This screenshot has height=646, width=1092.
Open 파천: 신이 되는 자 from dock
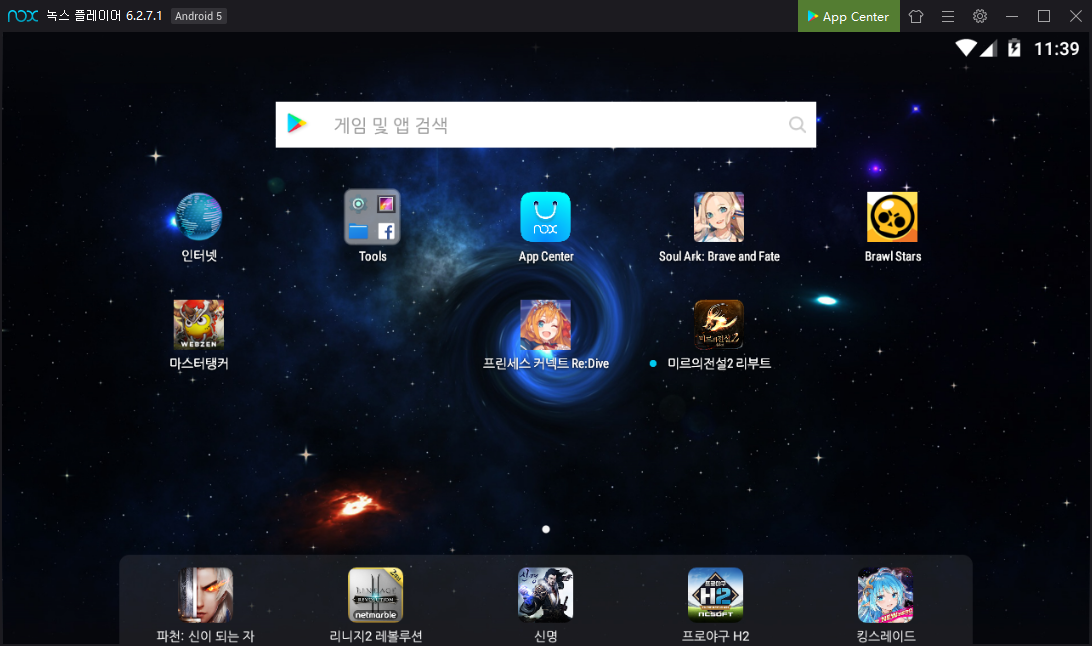pos(205,594)
